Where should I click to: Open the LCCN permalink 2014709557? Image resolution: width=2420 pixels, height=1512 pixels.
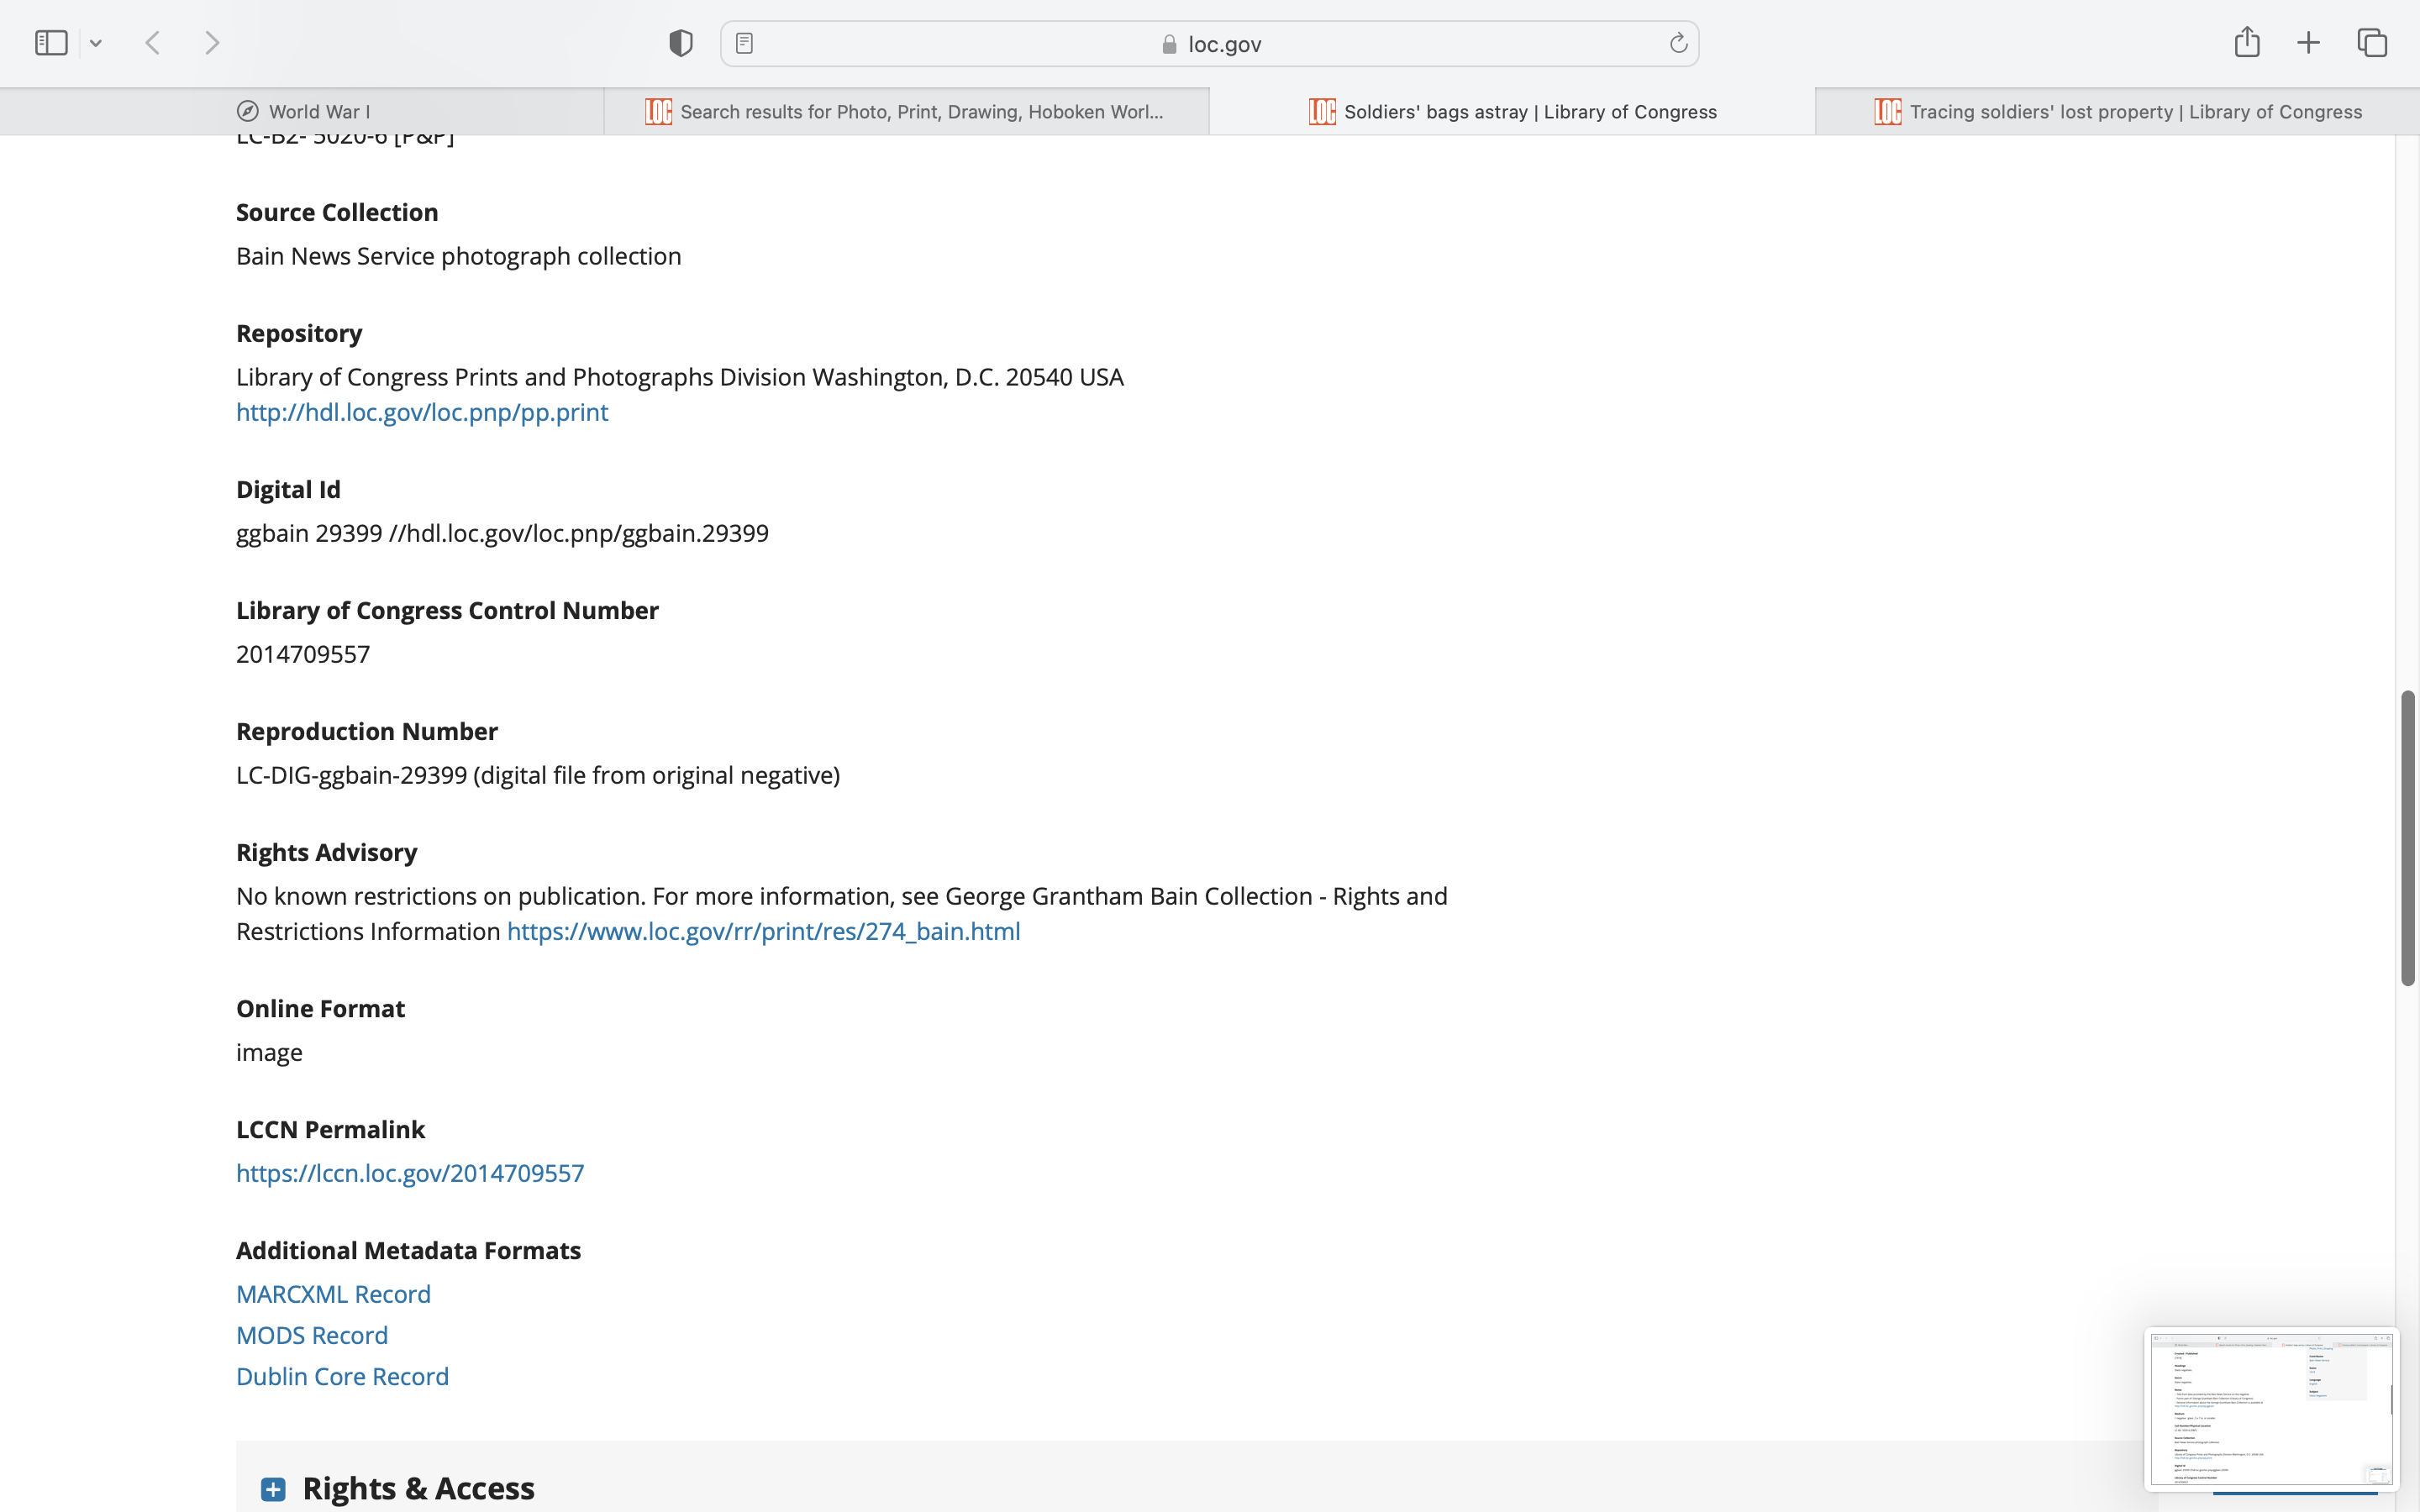click(x=410, y=1173)
